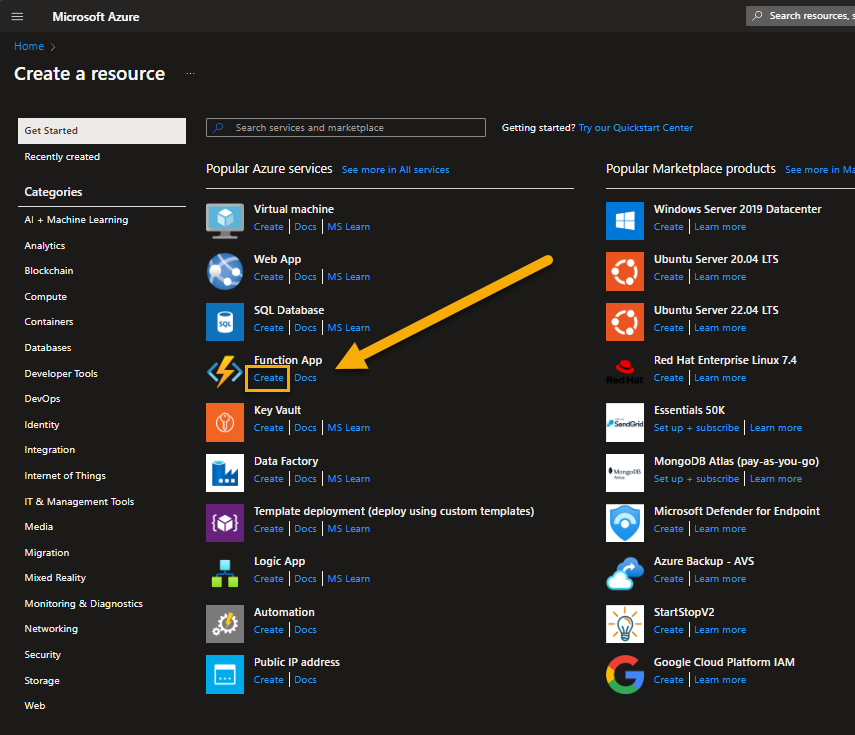Click Create under Key Vault
The image size is (855, 735).
268,428
